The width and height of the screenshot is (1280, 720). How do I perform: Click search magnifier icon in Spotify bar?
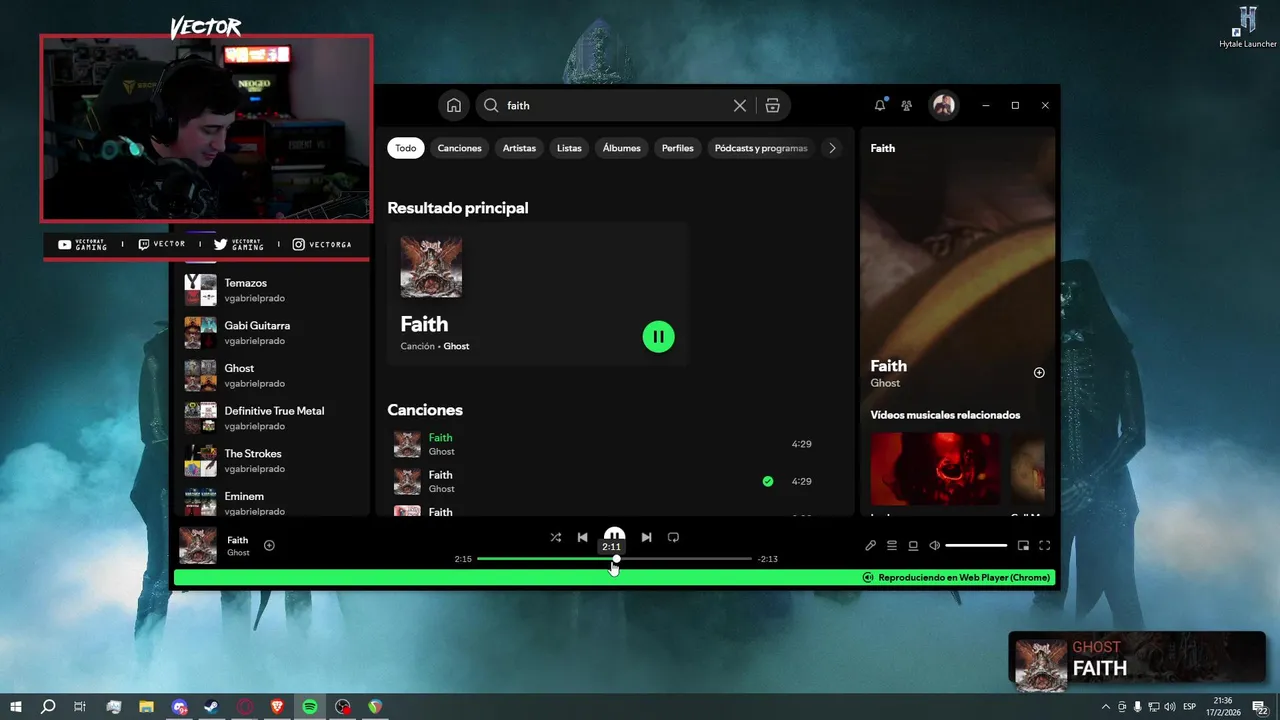(491, 105)
